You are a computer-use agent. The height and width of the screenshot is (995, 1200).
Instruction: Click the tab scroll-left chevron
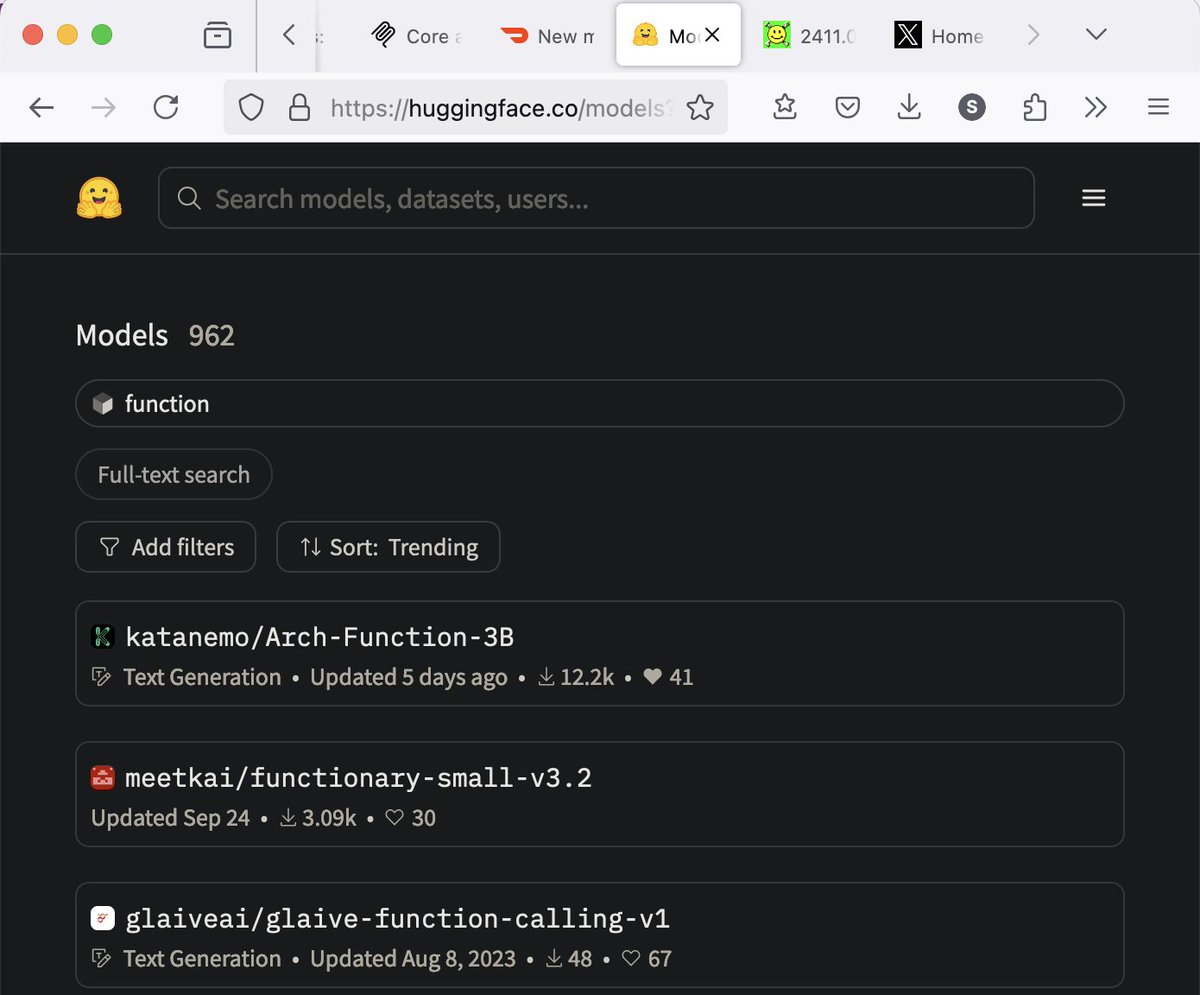[x=289, y=36]
